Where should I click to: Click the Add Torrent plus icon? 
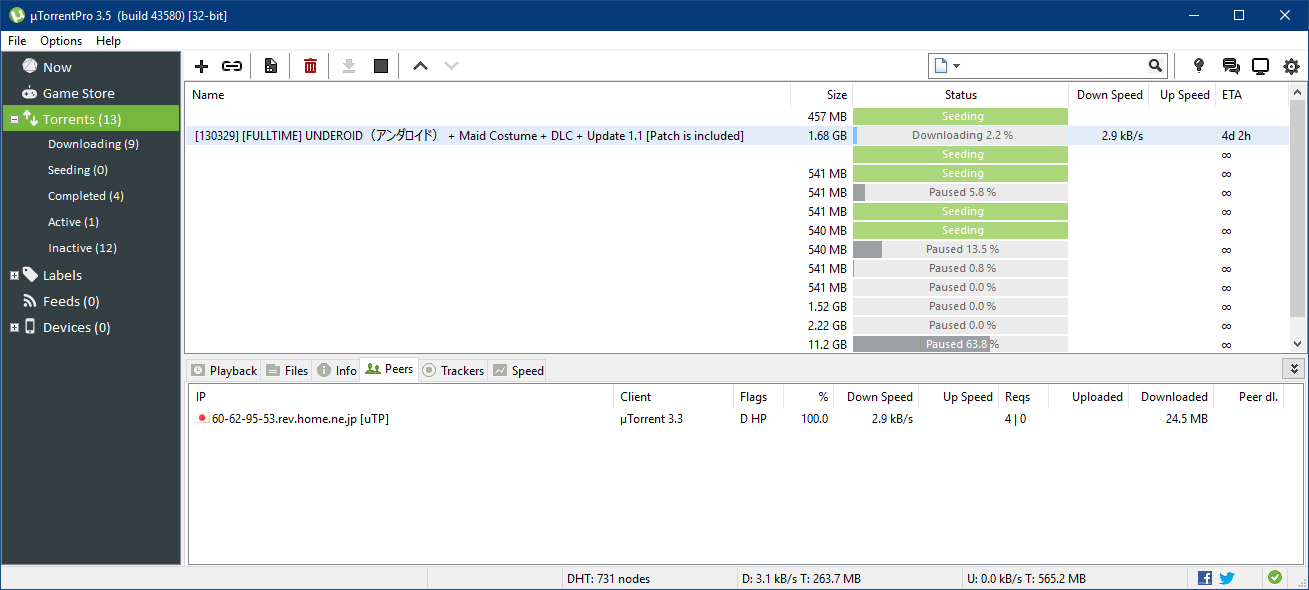point(201,66)
